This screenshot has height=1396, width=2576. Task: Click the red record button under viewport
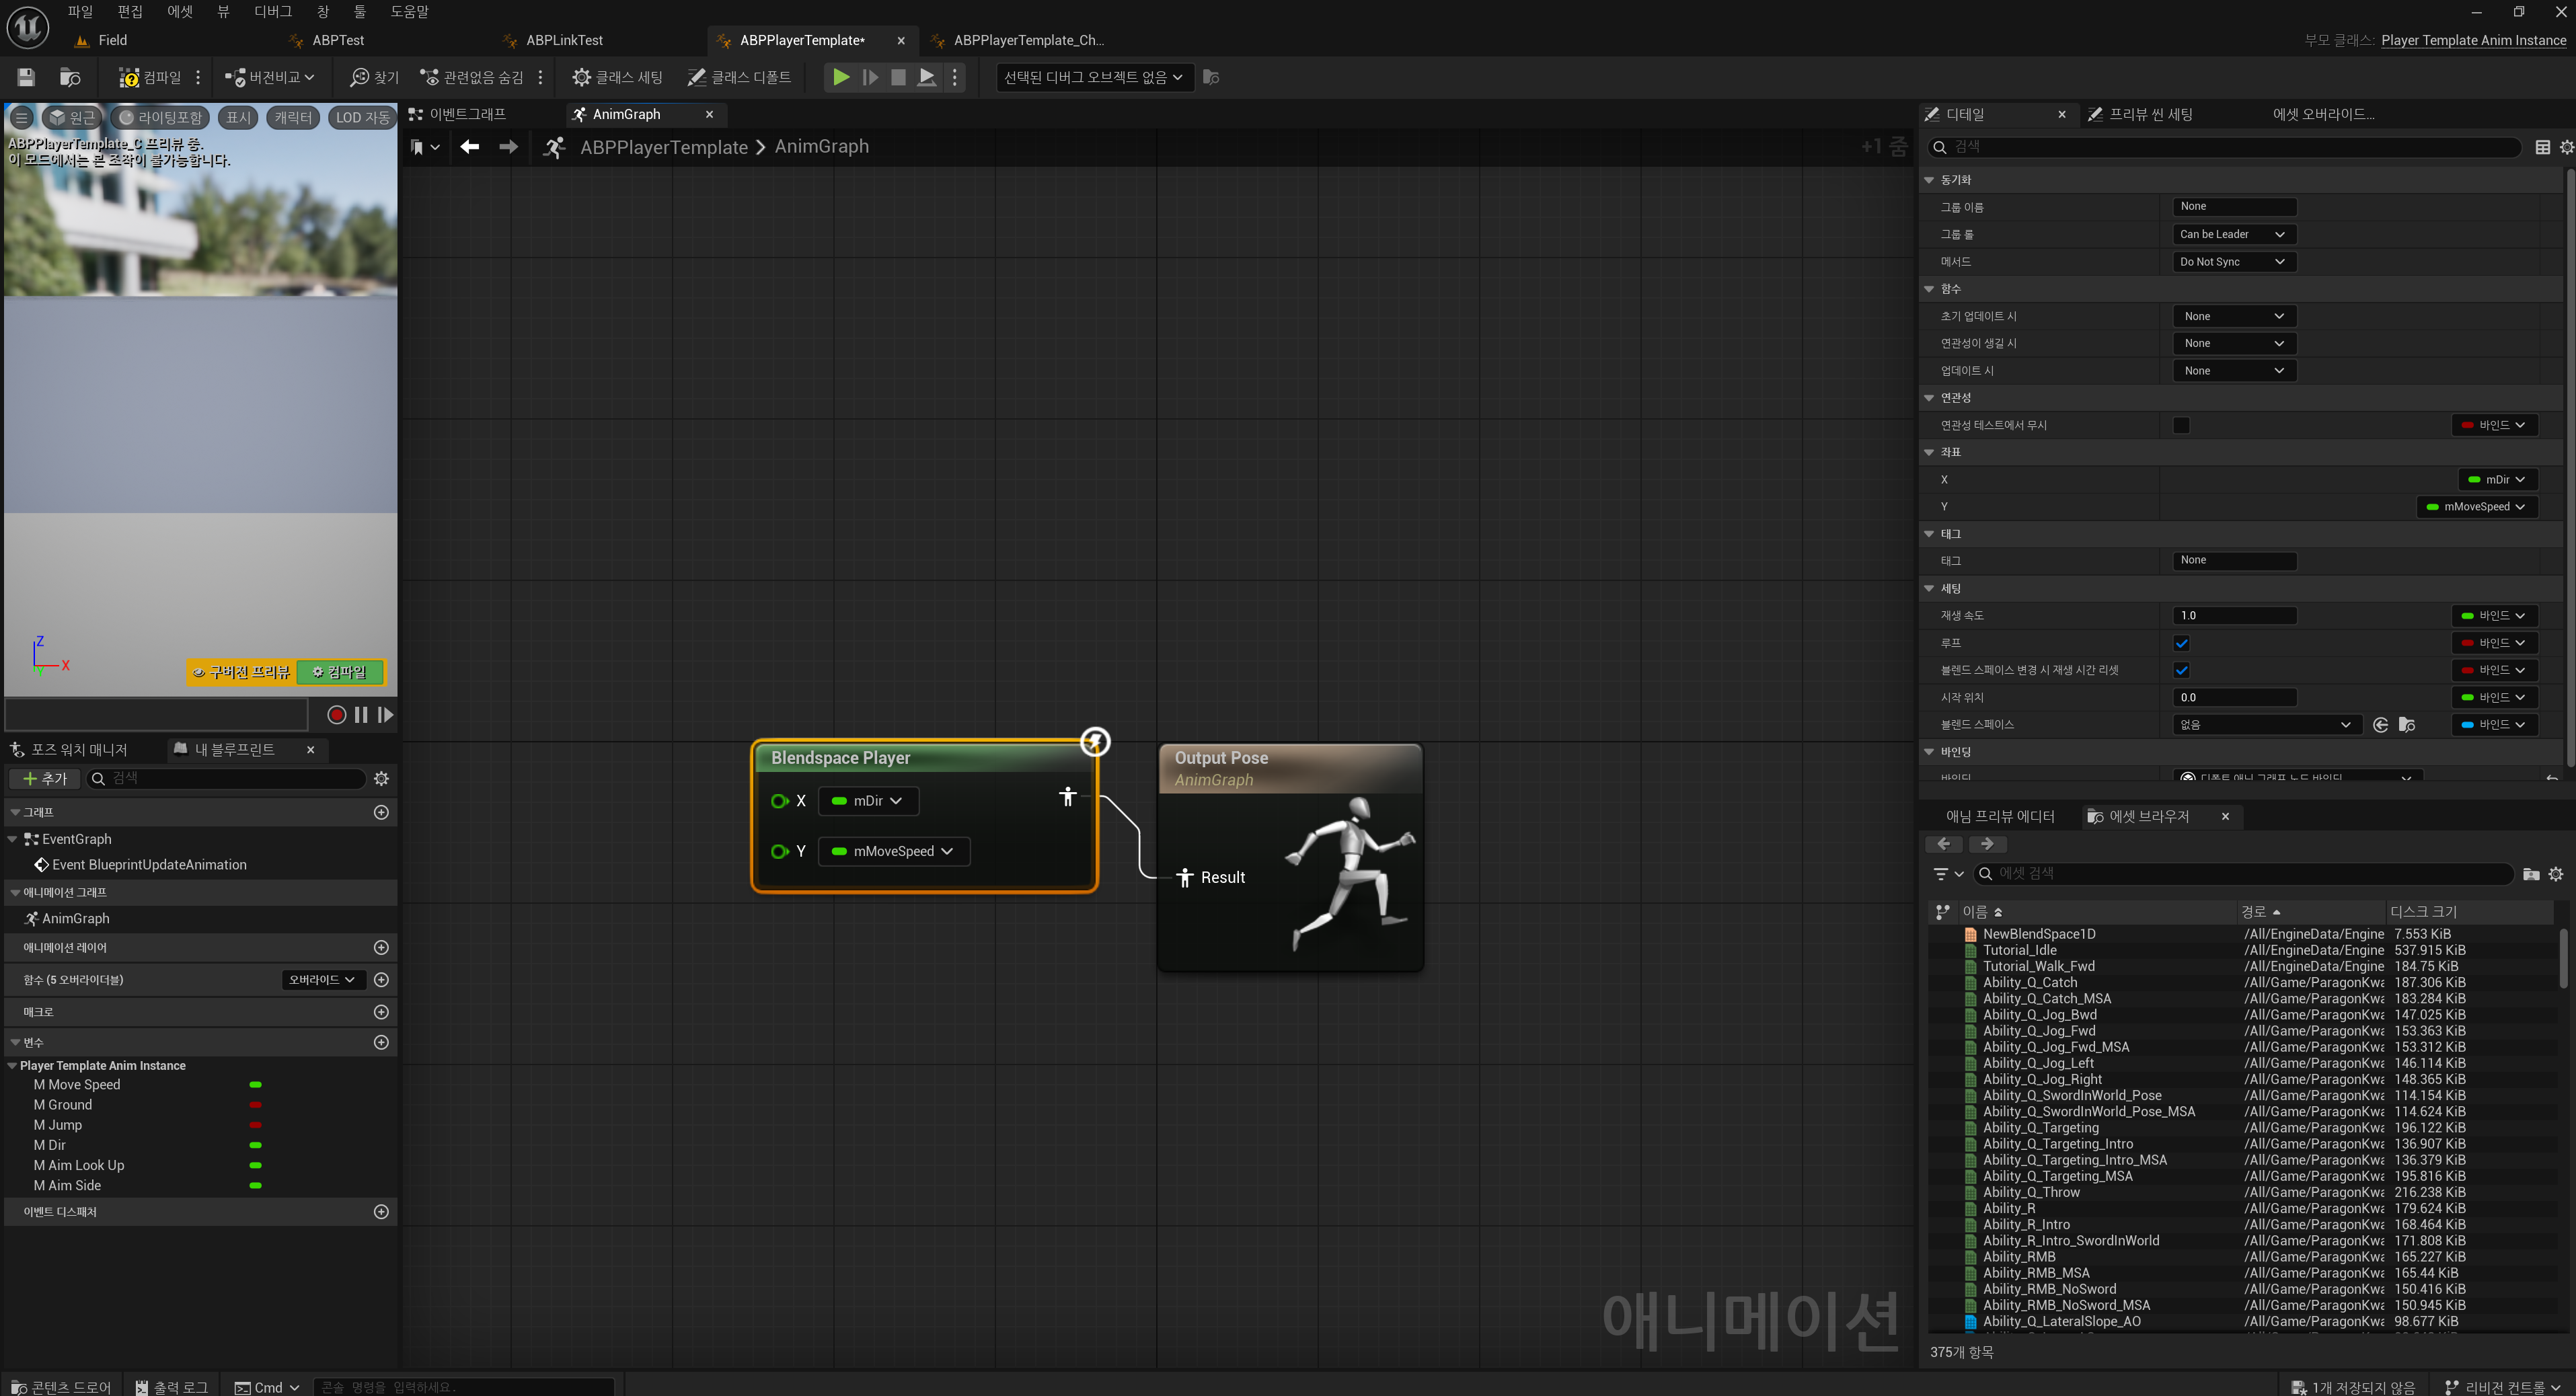pyautogui.click(x=337, y=715)
